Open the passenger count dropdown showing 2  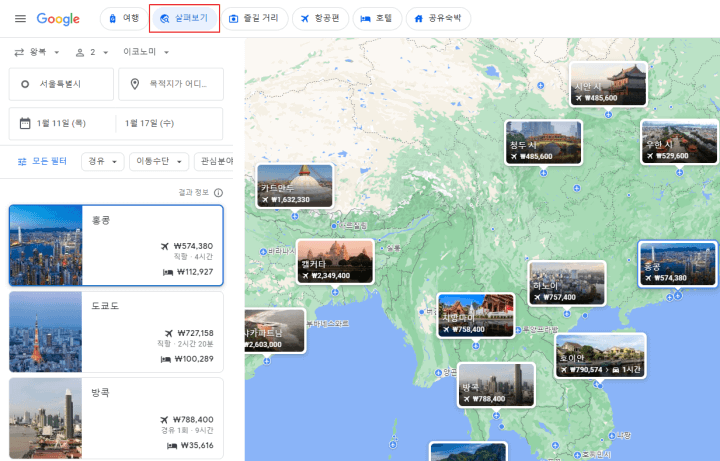coord(92,52)
